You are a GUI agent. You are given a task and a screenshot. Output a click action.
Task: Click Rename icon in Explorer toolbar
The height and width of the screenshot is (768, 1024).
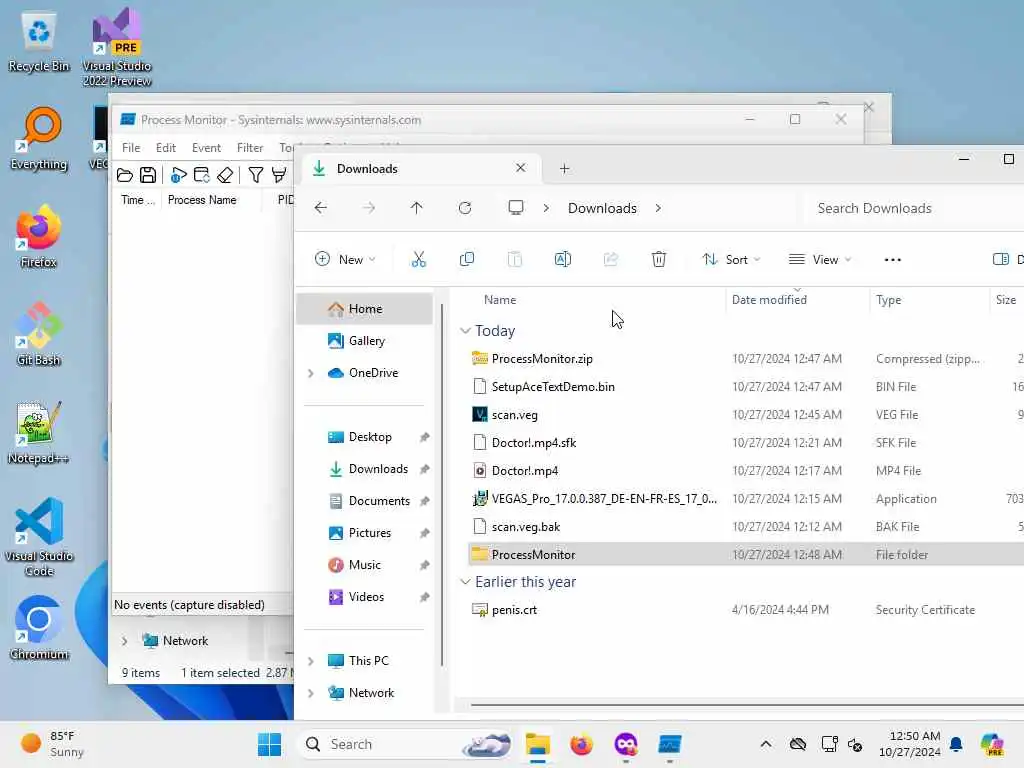click(563, 259)
